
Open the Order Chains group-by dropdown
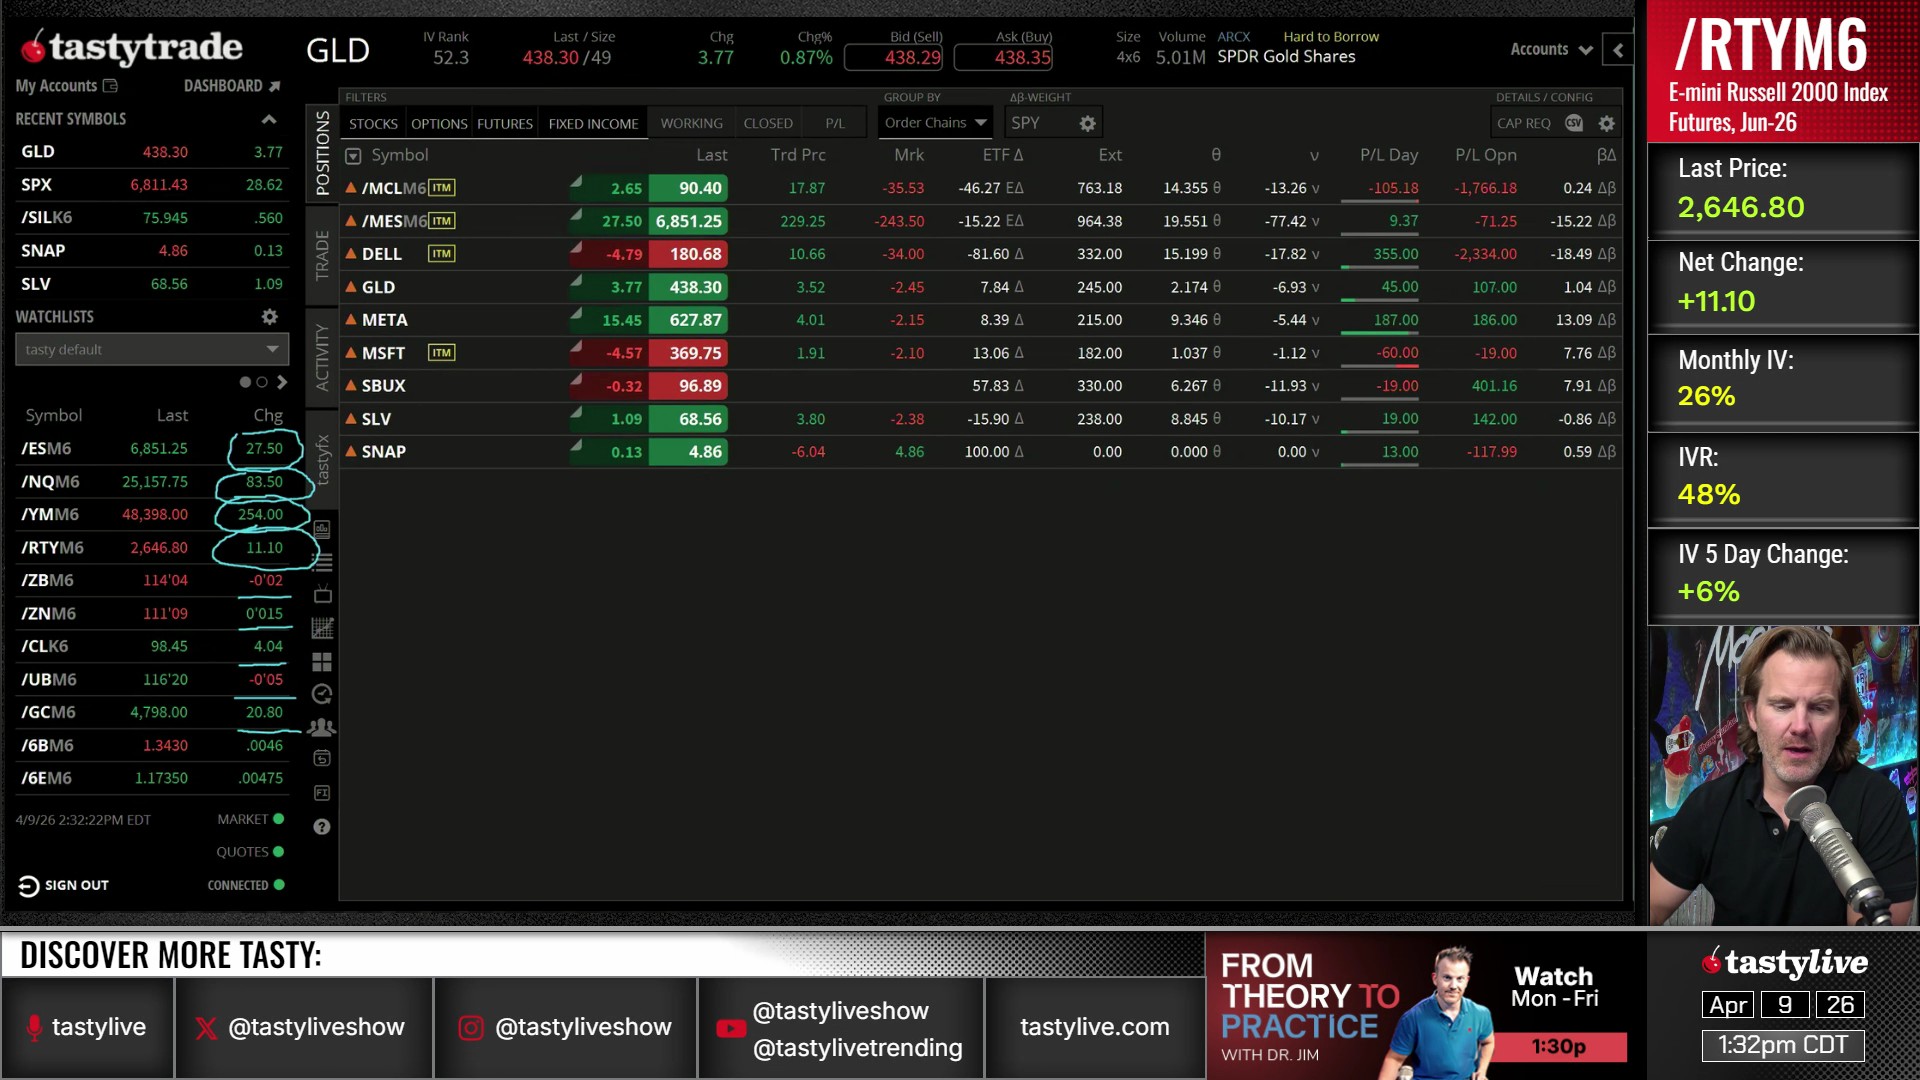(935, 123)
